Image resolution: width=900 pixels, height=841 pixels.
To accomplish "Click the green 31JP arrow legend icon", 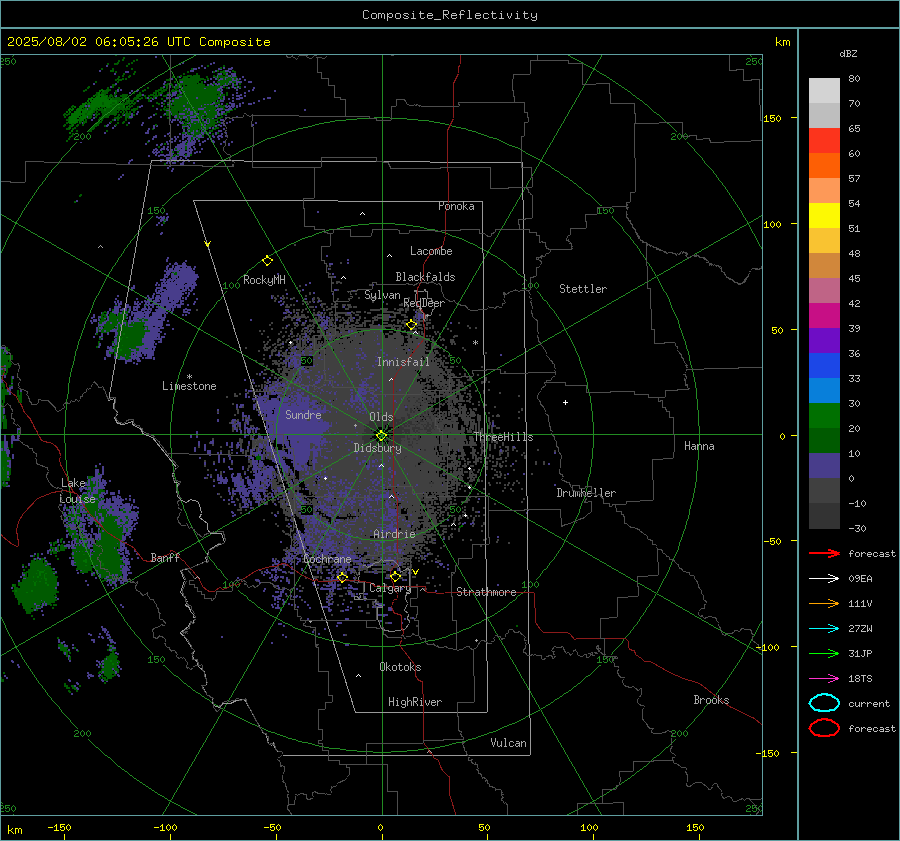I will [x=824, y=653].
